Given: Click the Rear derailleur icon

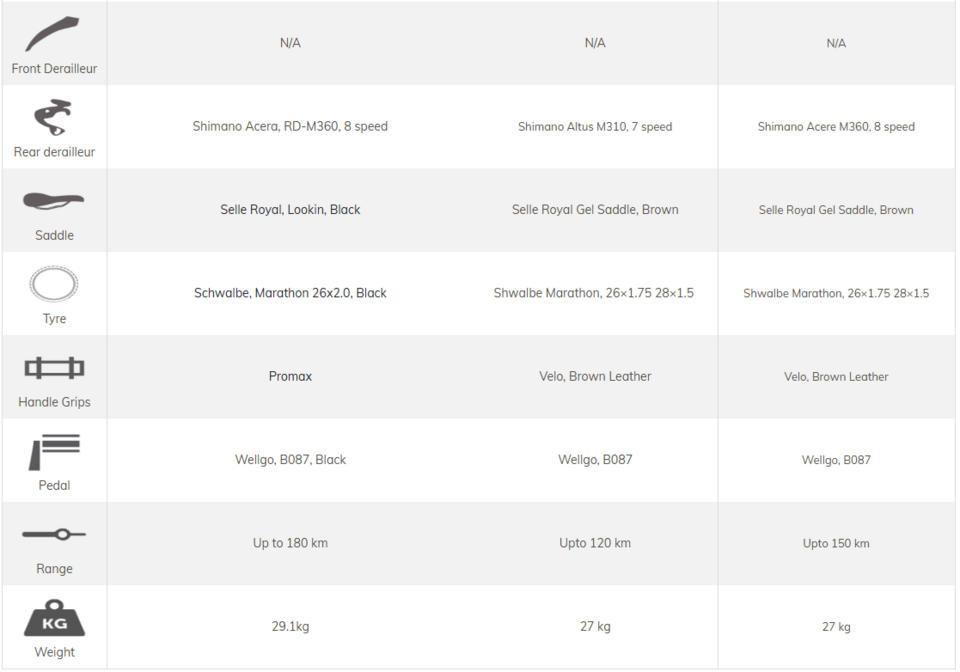Looking at the screenshot, I should (54, 118).
